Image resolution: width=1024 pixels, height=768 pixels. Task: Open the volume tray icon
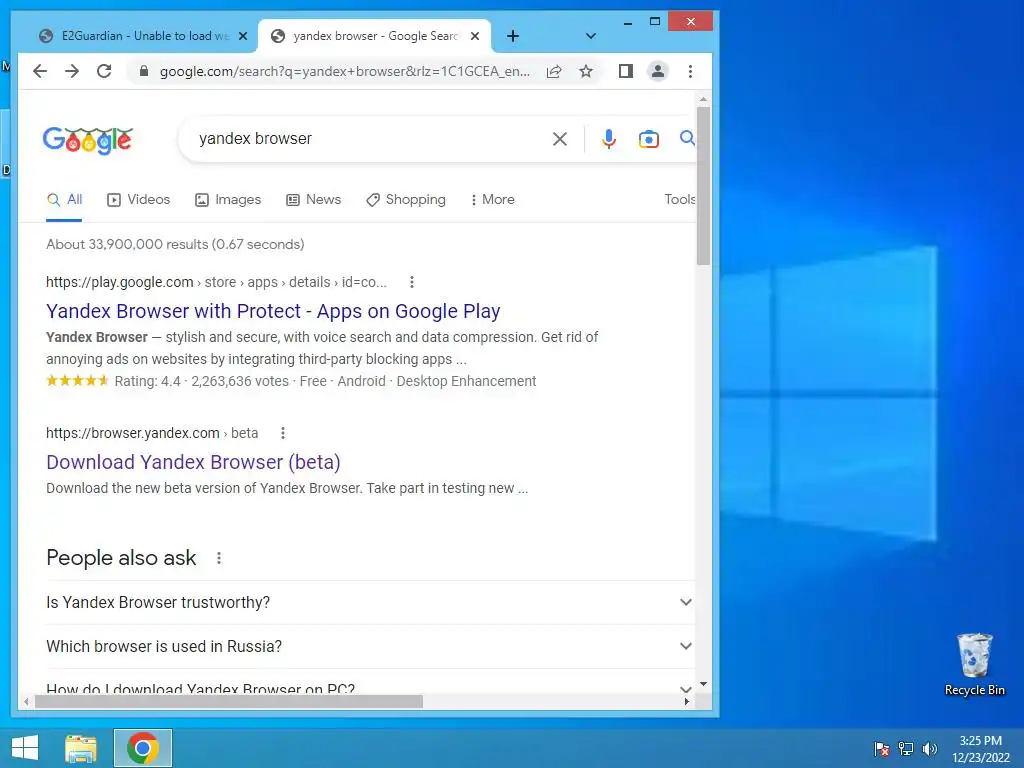pyautogui.click(x=930, y=749)
